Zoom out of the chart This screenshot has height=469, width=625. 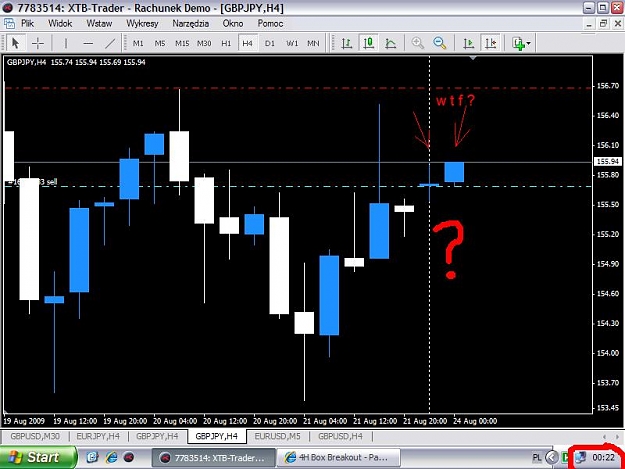coord(439,43)
